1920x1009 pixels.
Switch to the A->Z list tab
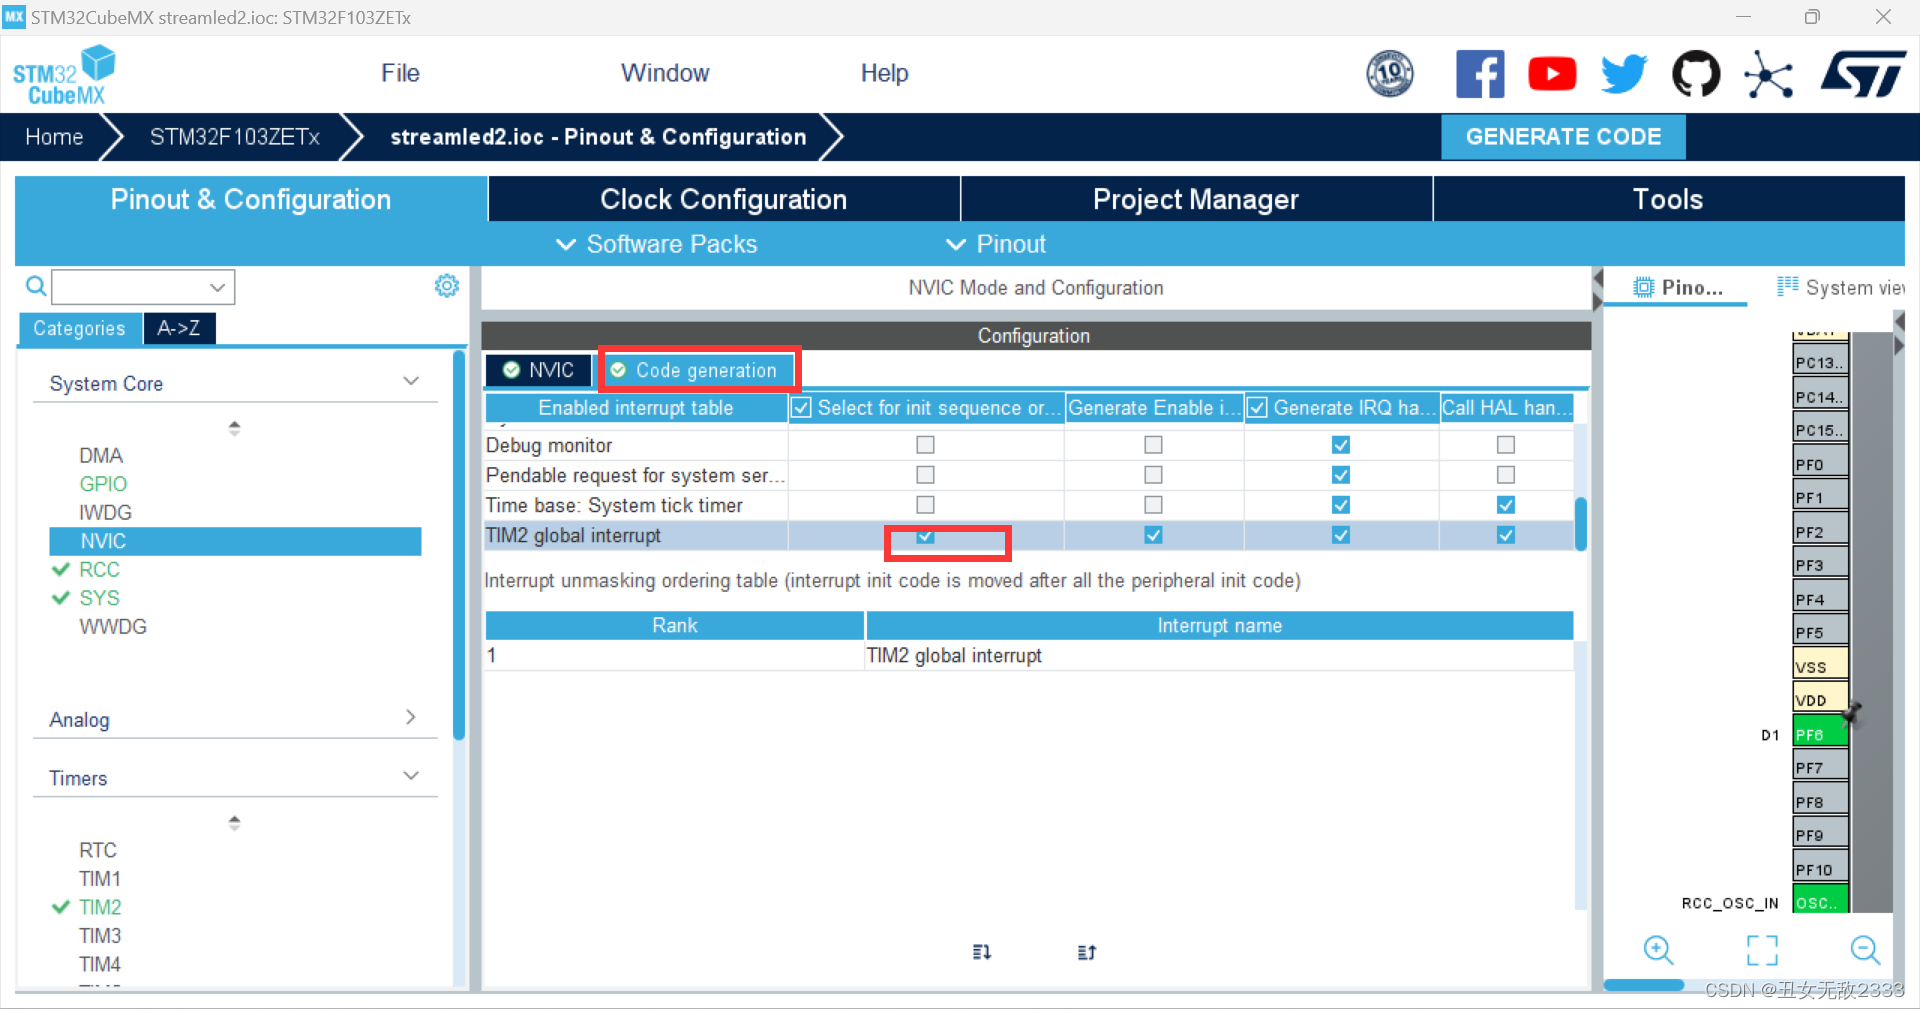tap(179, 328)
